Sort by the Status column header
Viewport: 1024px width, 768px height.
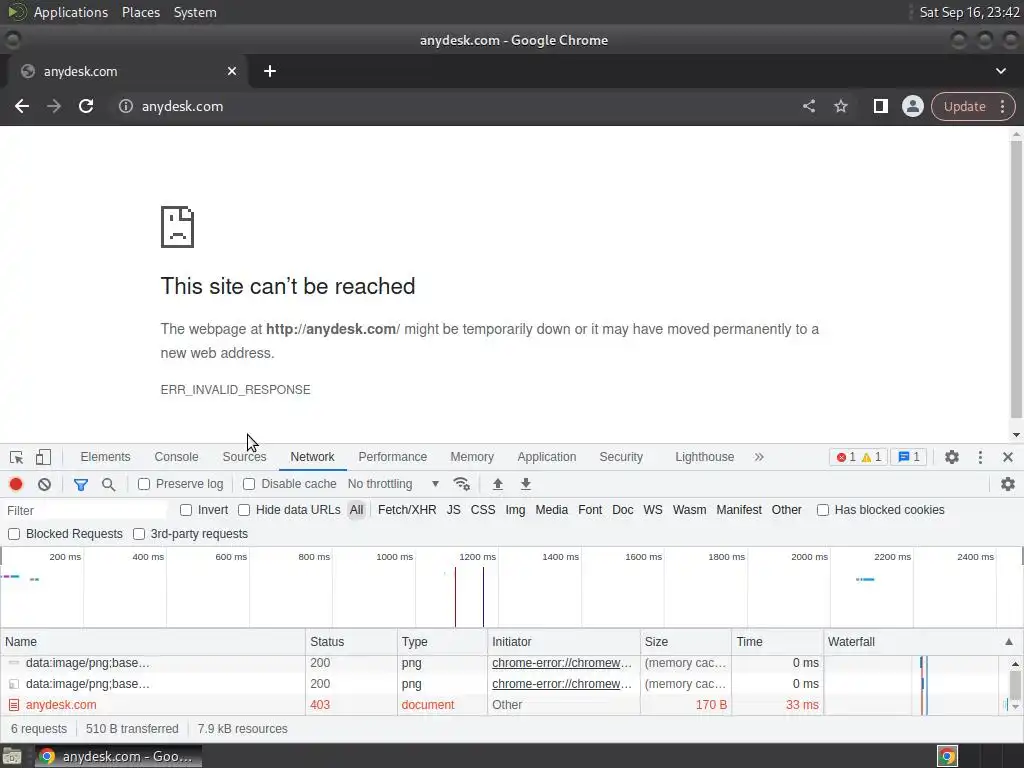(x=351, y=642)
